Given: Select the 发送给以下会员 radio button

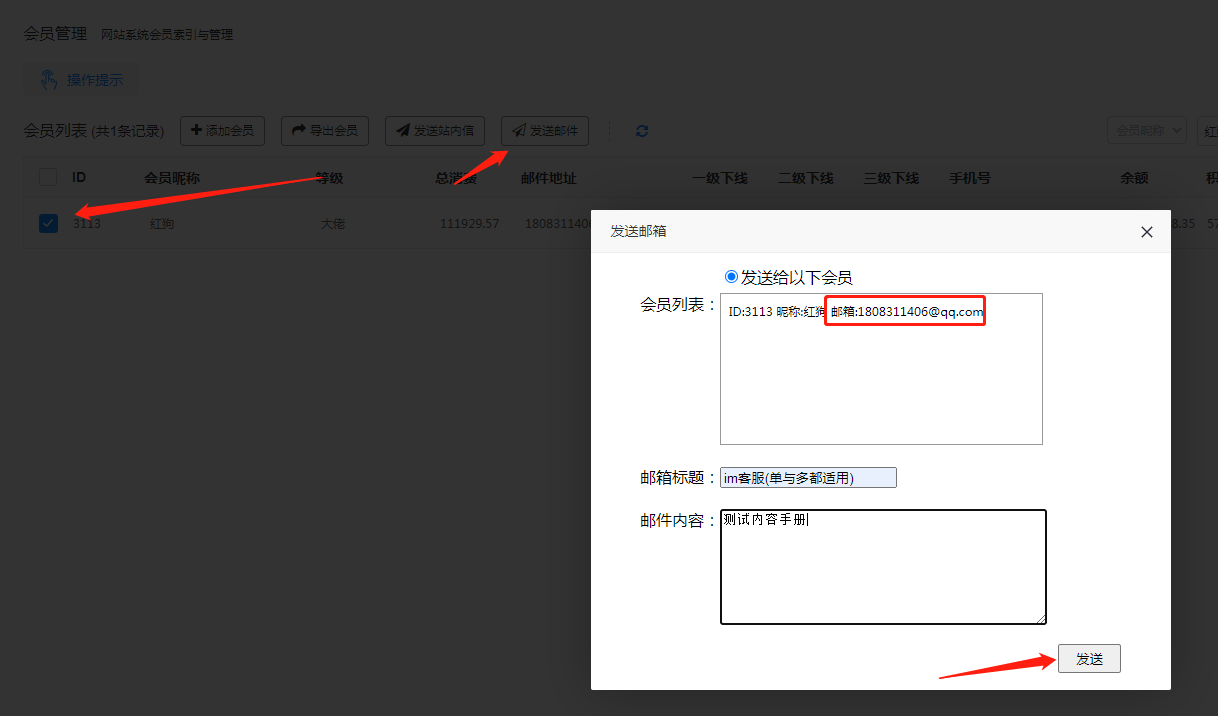Looking at the screenshot, I should (x=731, y=277).
